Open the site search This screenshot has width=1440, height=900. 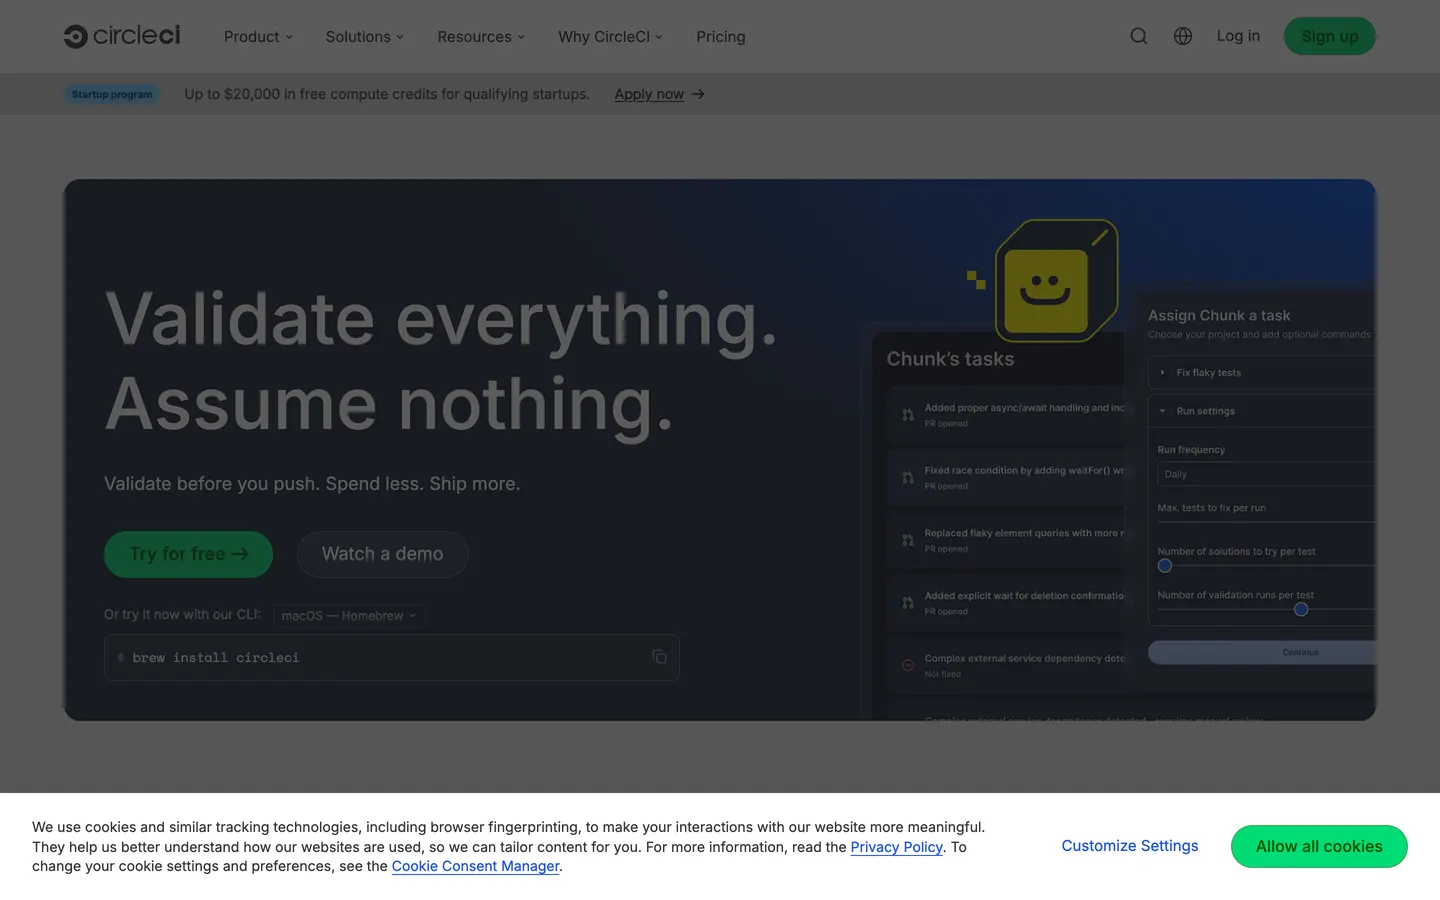pyautogui.click(x=1139, y=36)
